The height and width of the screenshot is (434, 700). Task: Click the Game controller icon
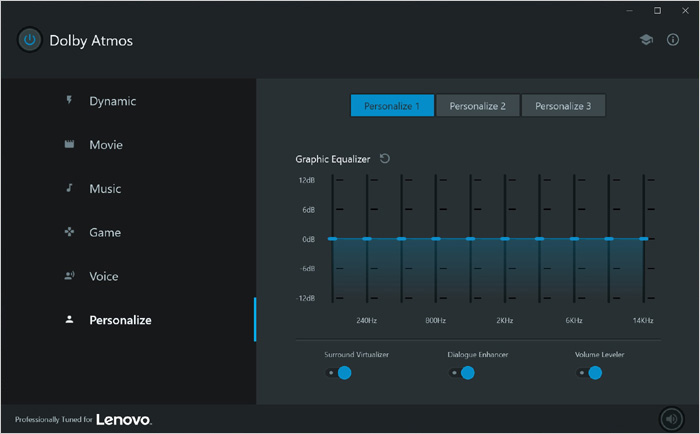[x=69, y=231]
